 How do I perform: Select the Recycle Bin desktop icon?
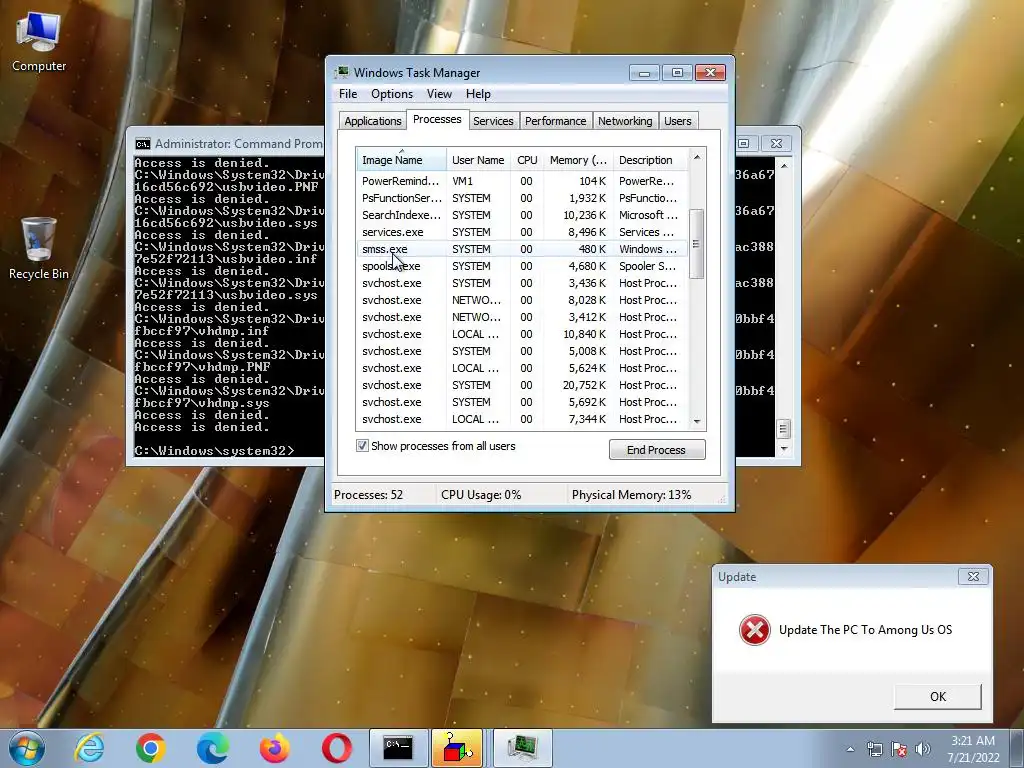point(39,248)
